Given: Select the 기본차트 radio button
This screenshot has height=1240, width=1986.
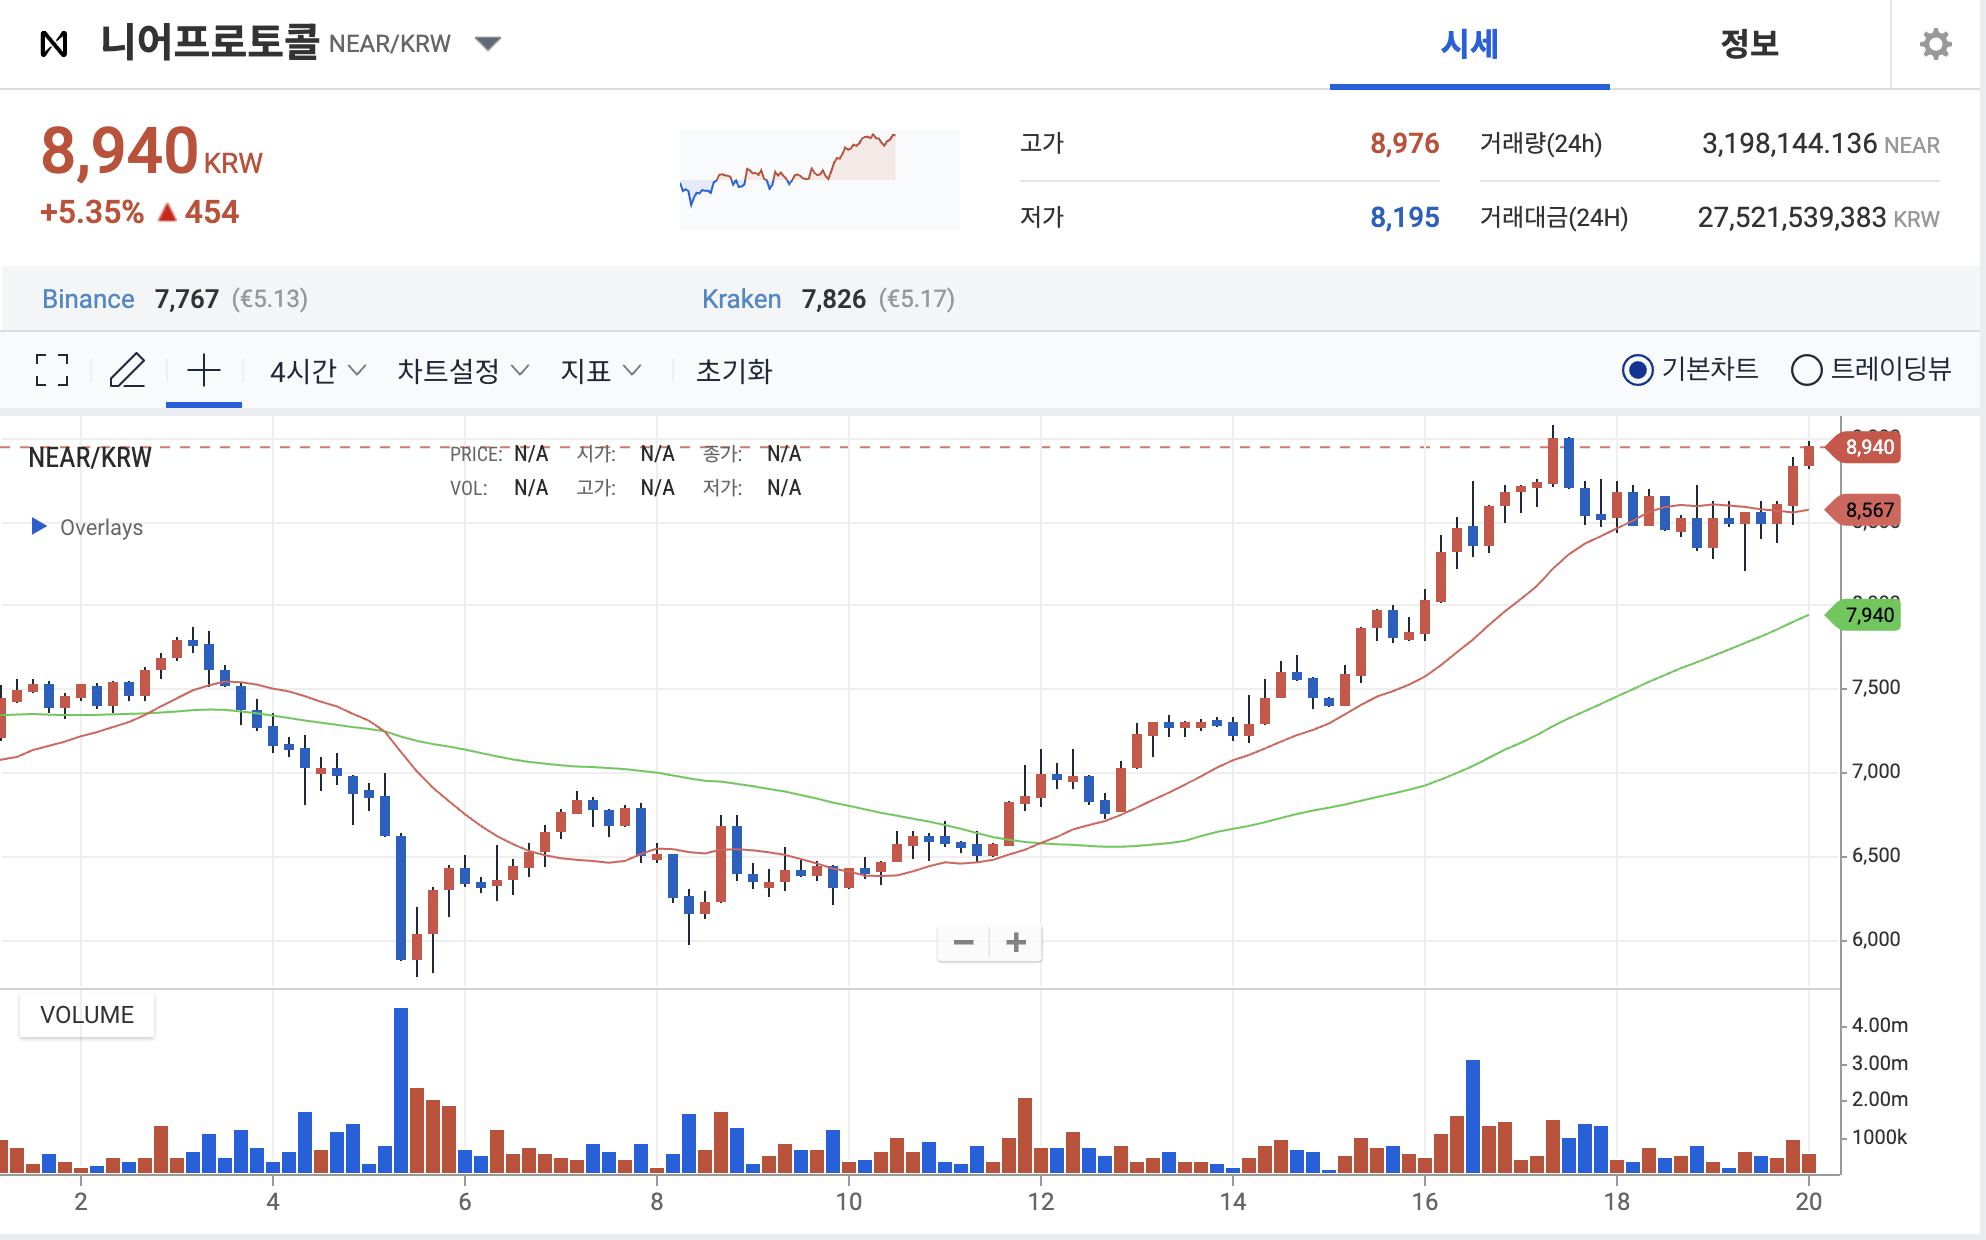Looking at the screenshot, I should point(1637,370).
